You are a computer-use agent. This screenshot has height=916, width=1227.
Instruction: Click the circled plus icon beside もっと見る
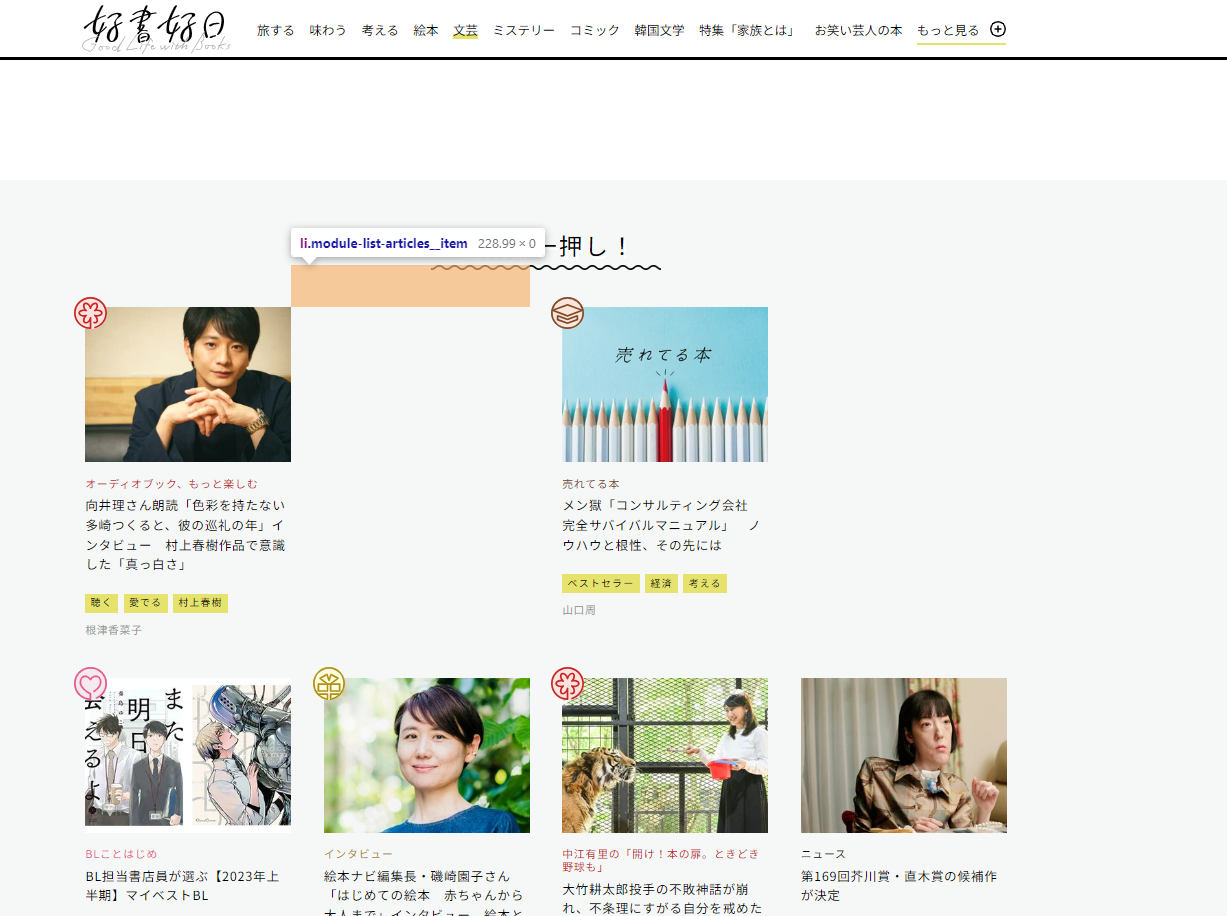(x=997, y=29)
